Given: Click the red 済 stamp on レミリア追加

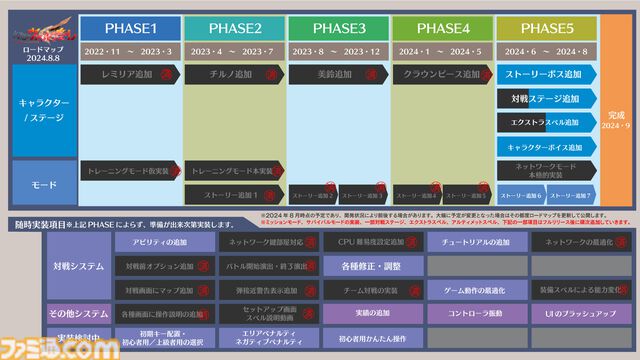Looking at the screenshot, I should pos(166,74).
